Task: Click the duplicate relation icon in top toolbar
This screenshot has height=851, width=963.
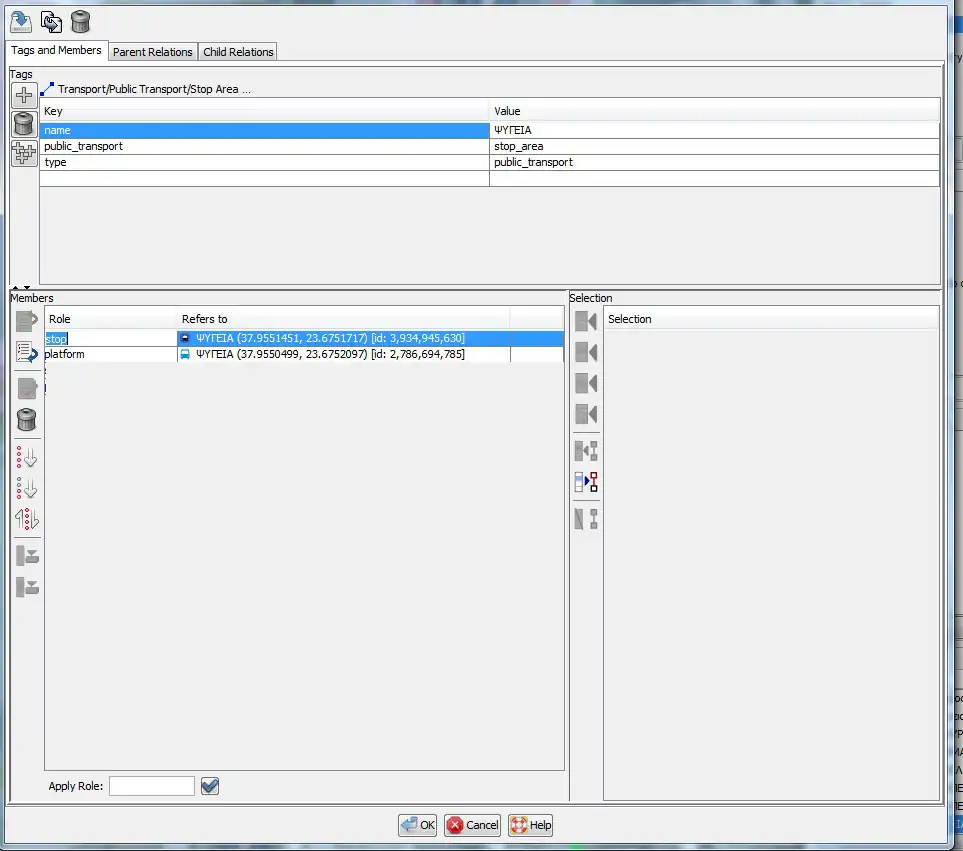Action: click(x=51, y=21)
